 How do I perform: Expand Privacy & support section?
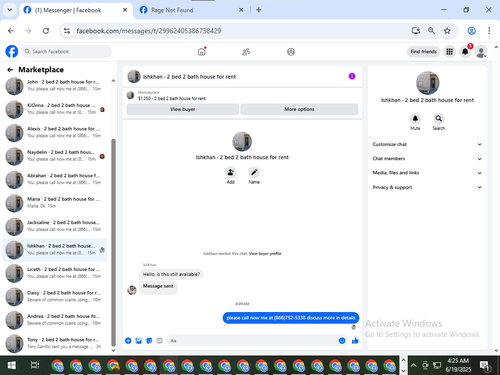point(427,187)
